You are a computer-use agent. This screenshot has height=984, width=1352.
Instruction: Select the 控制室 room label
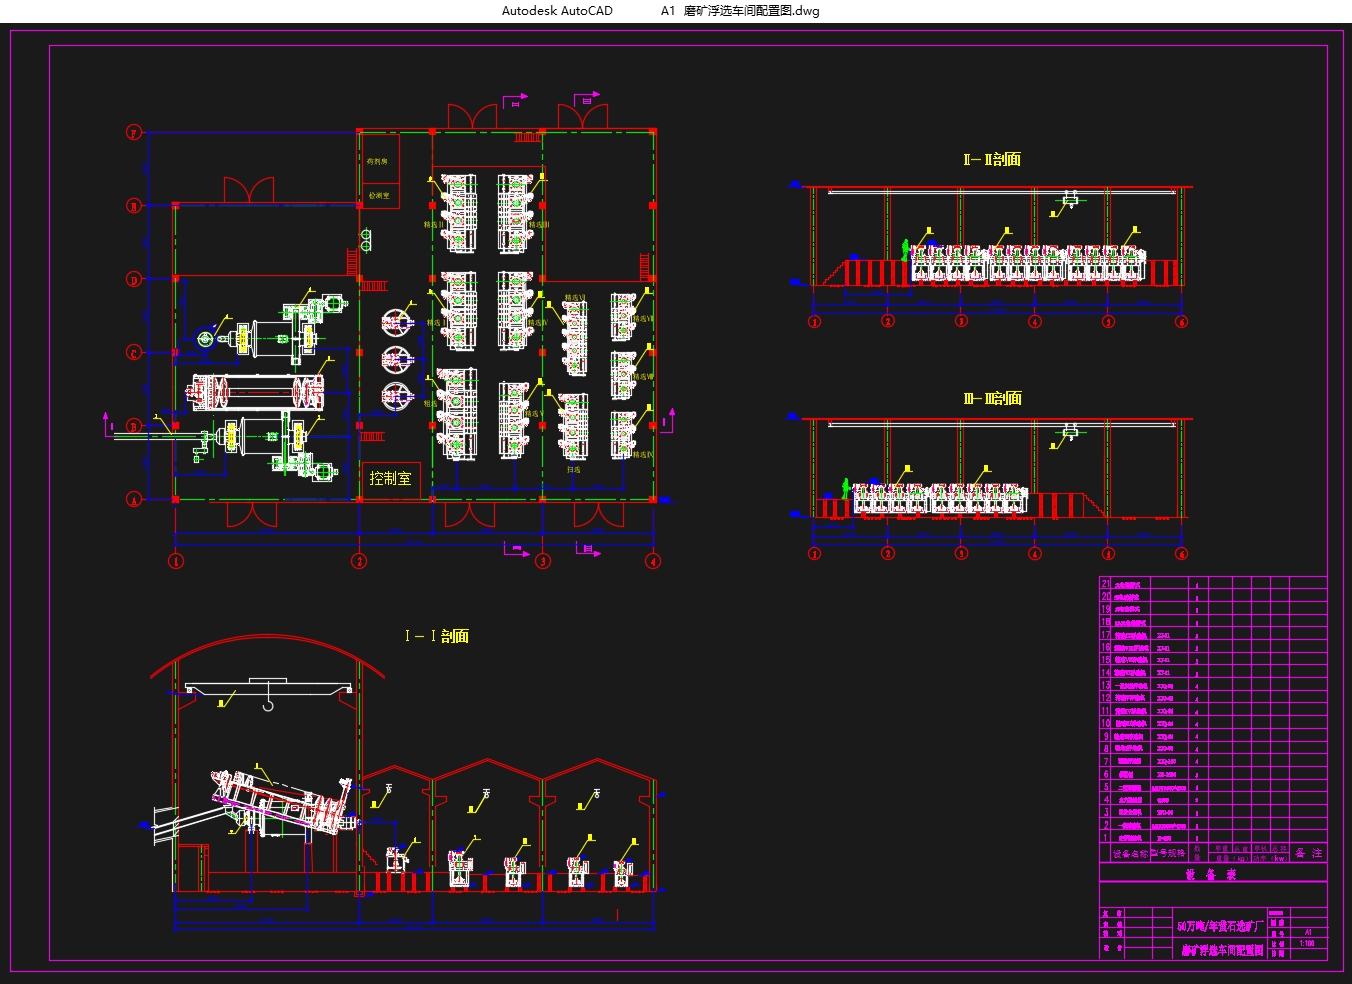coord(390,478)
